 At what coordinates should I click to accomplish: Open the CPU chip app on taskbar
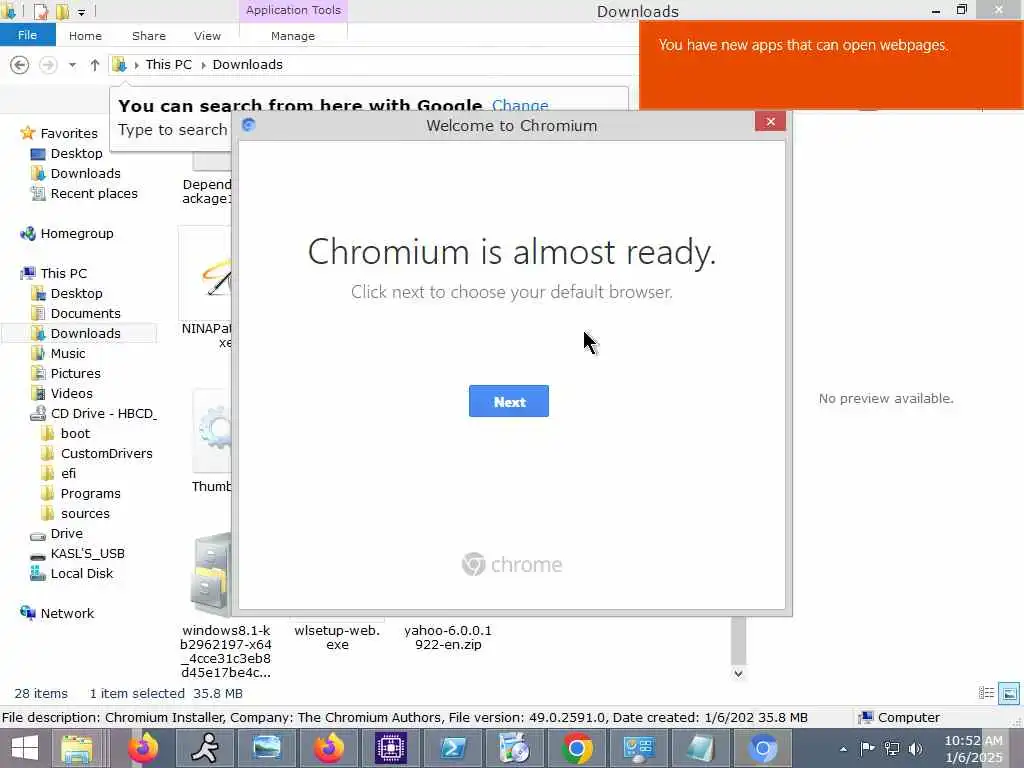[391, 748]
